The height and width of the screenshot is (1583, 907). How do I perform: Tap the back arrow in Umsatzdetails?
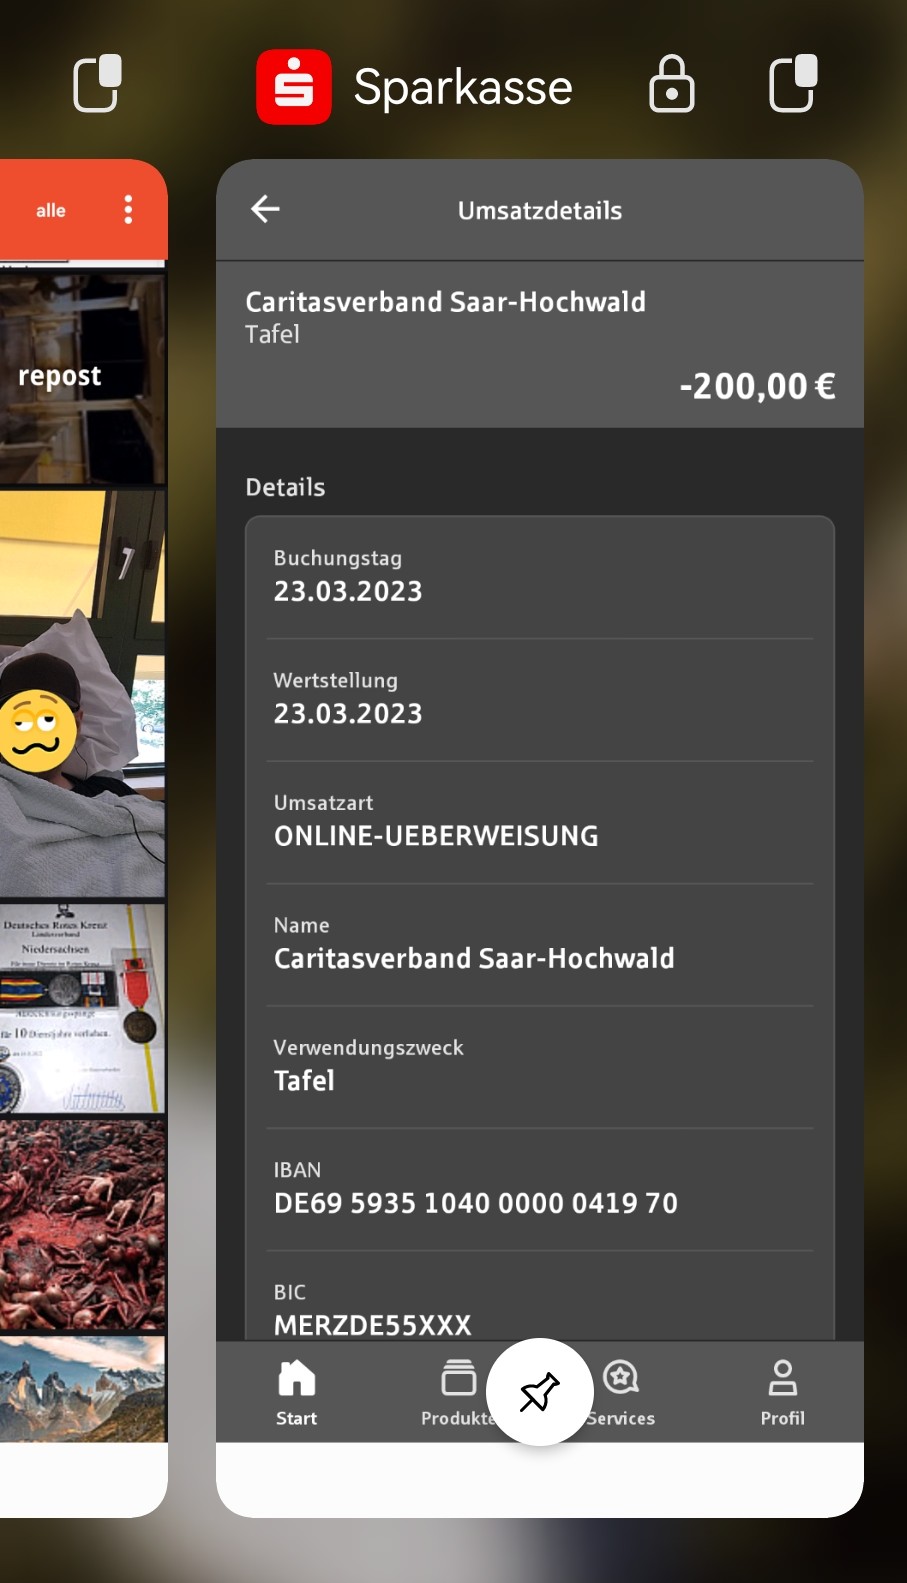[x=265, y=209]
